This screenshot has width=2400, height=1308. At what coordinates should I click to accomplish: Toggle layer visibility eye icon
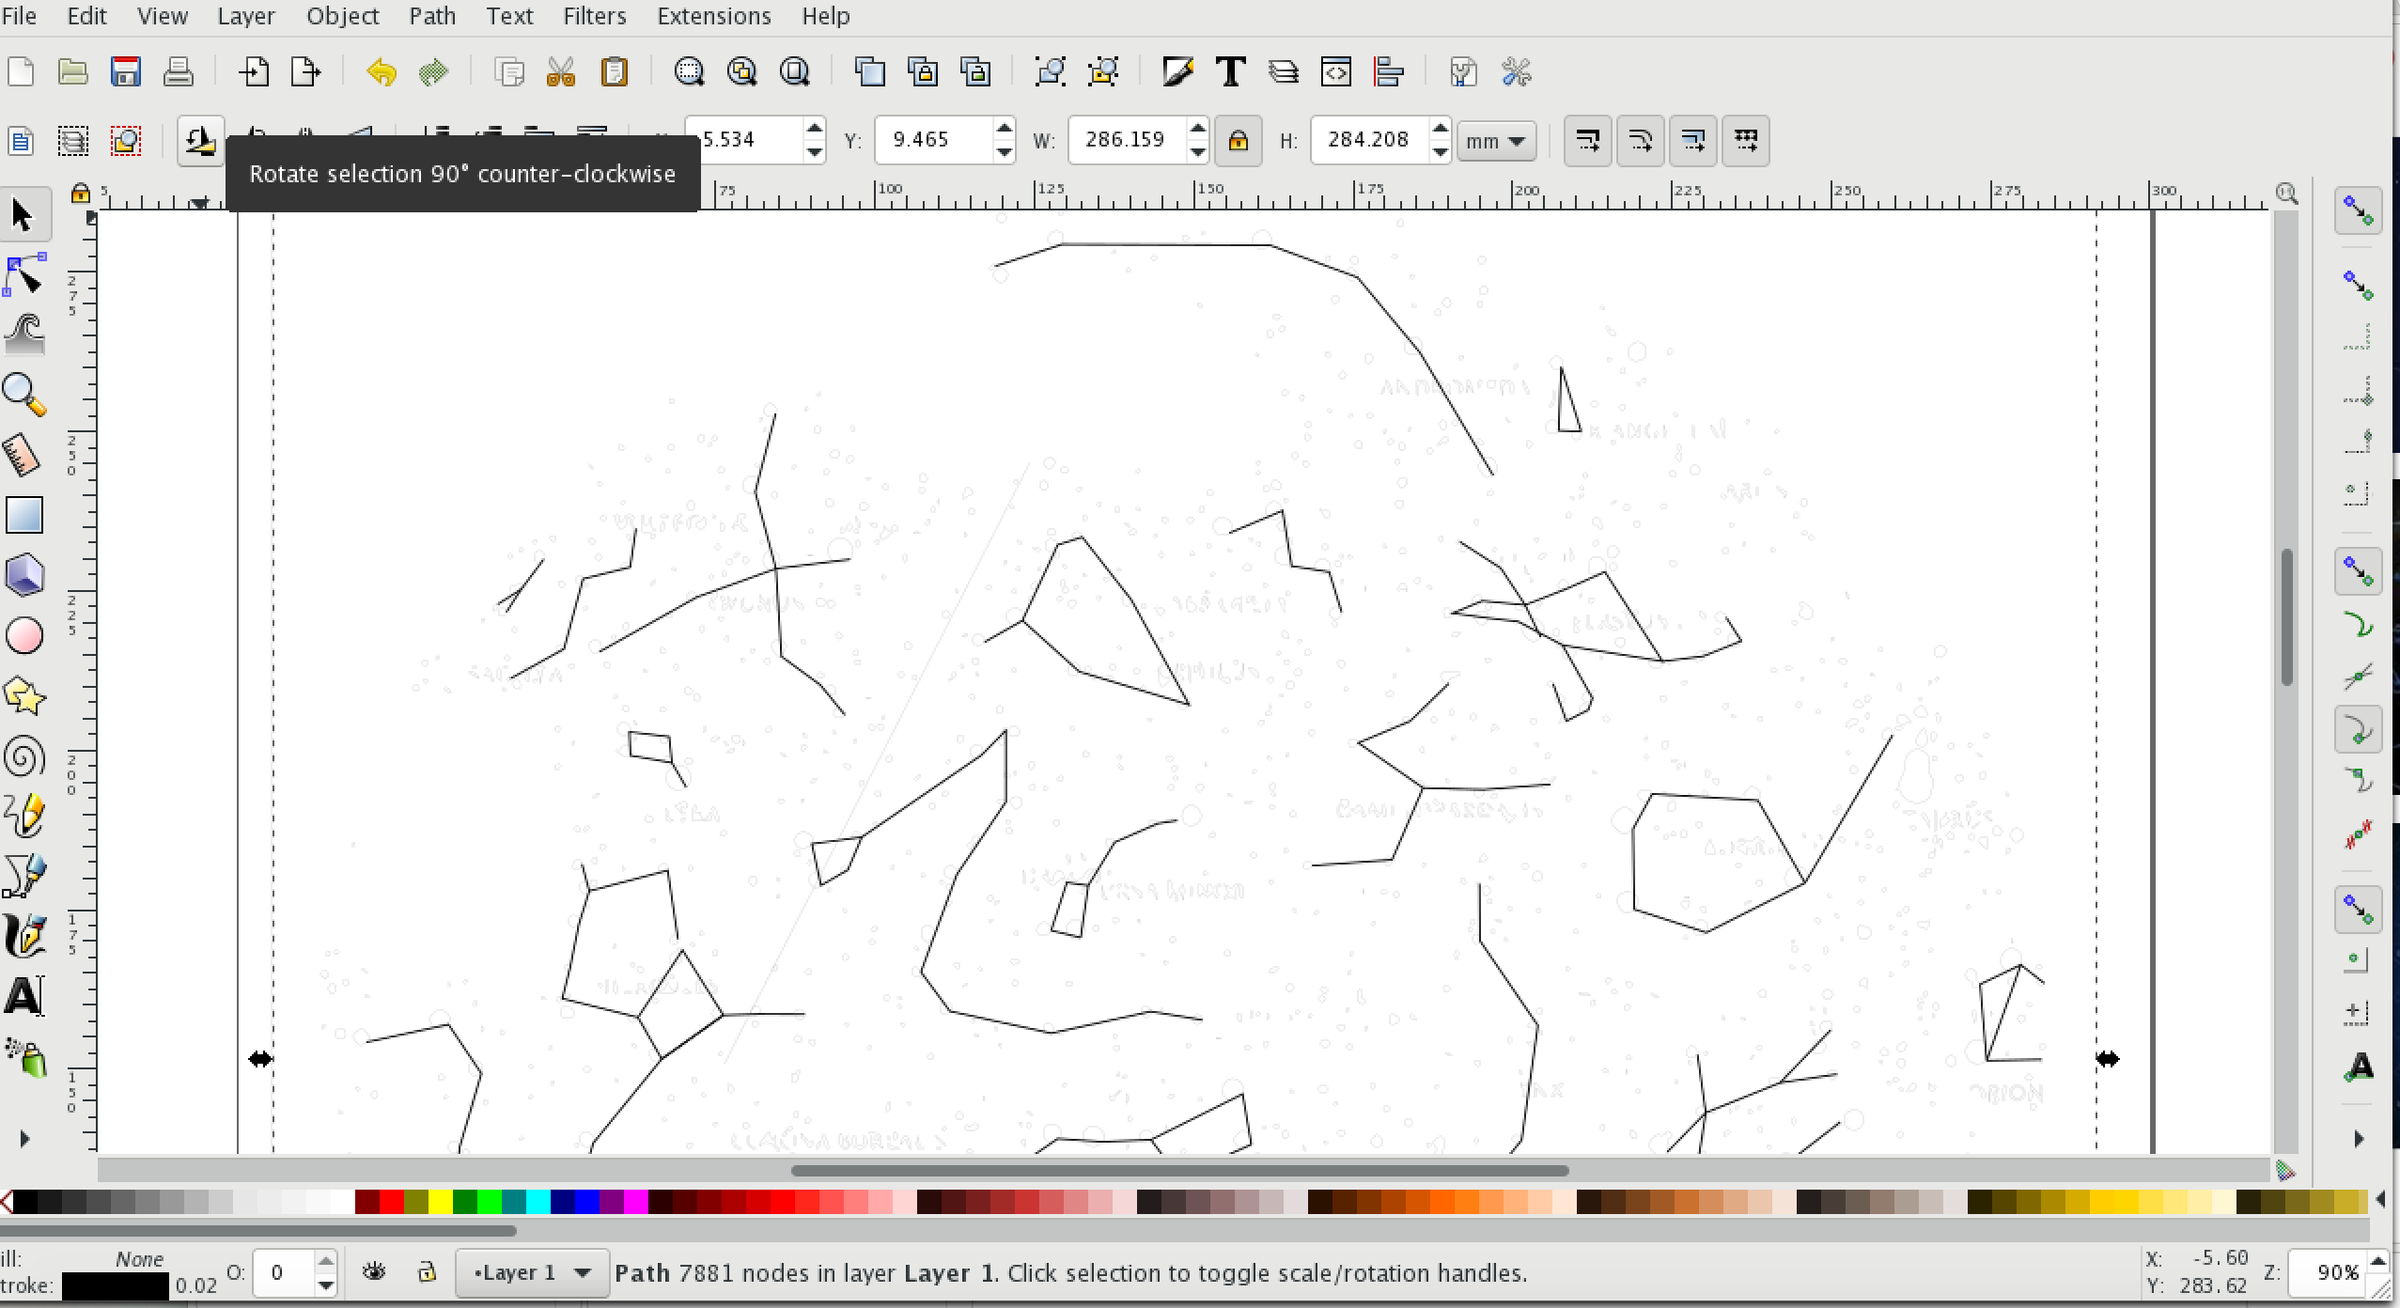(374, 1272)
